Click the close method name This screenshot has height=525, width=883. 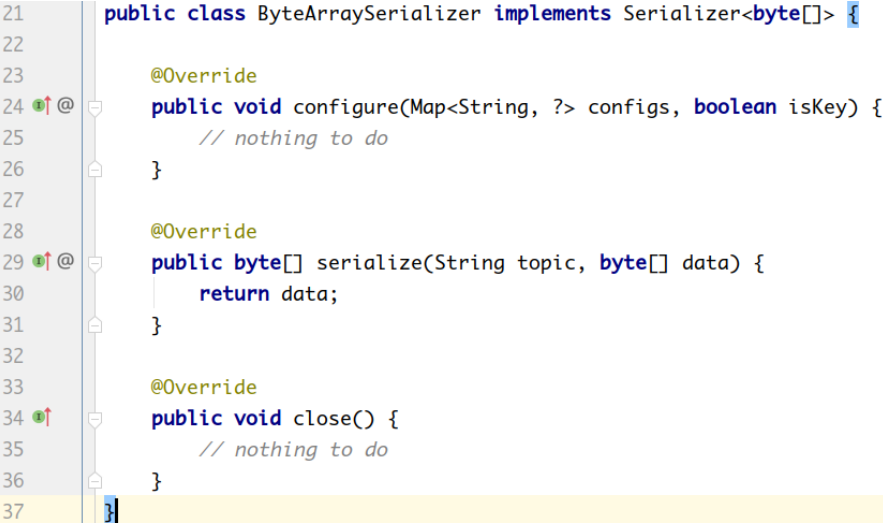click(x=321, y=419)
